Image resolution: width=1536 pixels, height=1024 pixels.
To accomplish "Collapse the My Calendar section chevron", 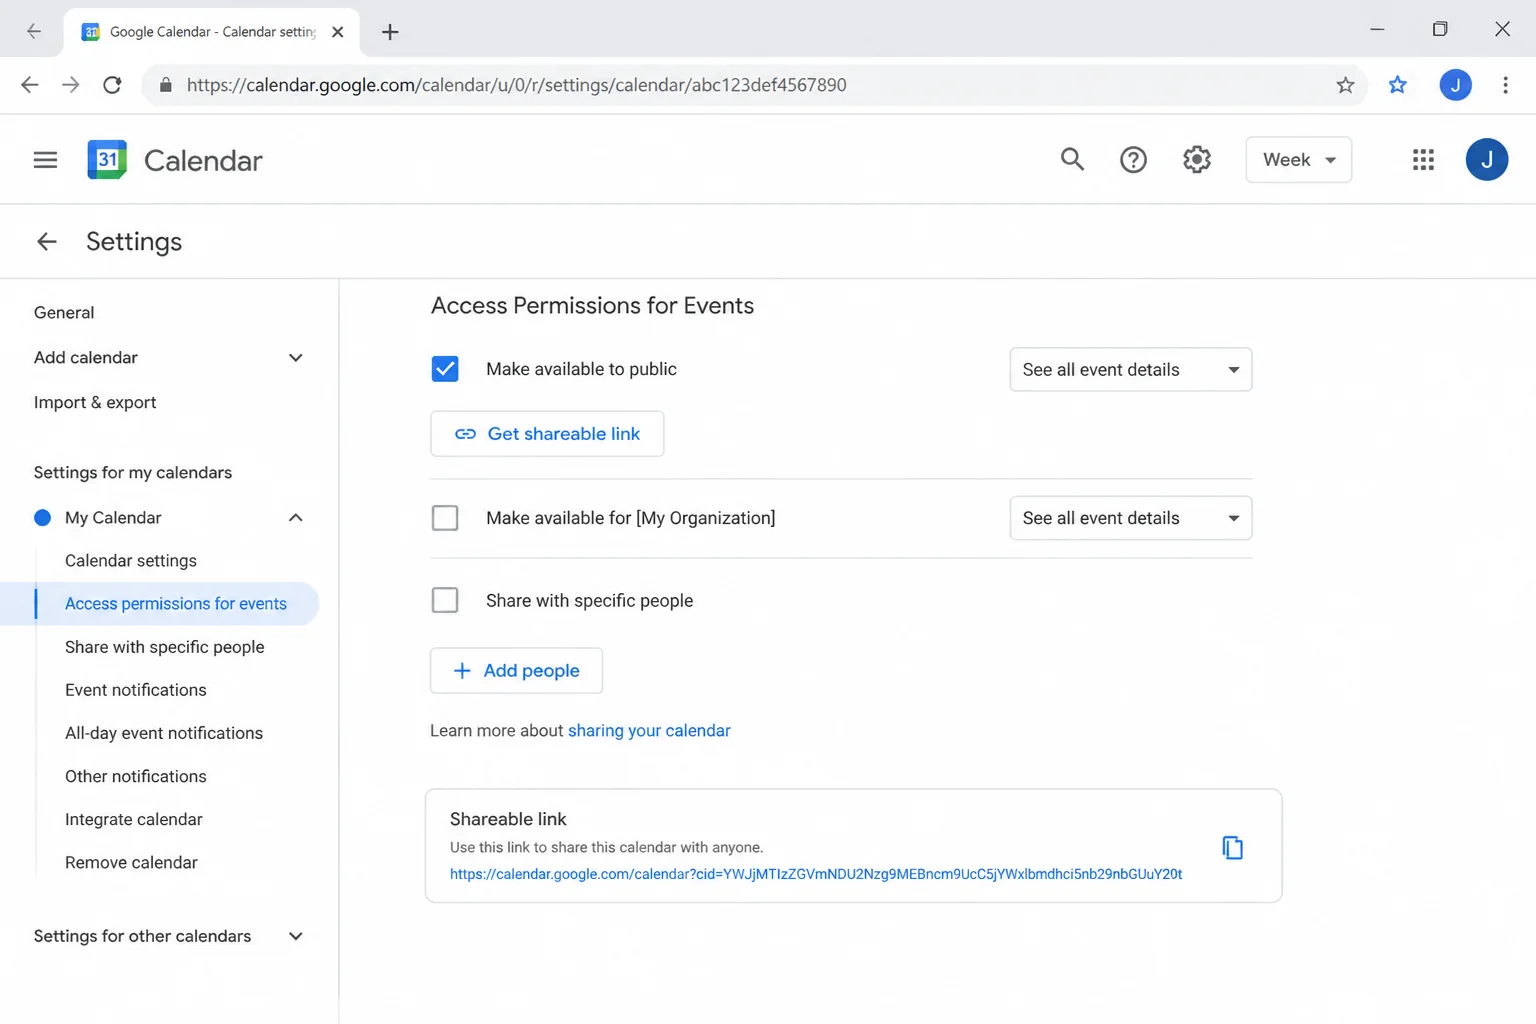I will (x=295, y=518).
